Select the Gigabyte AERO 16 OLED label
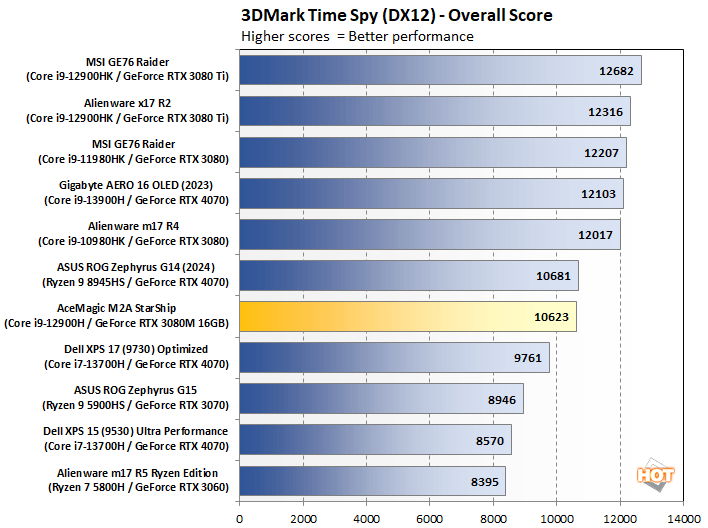708x528 pixels. click(x=136, y=192)
